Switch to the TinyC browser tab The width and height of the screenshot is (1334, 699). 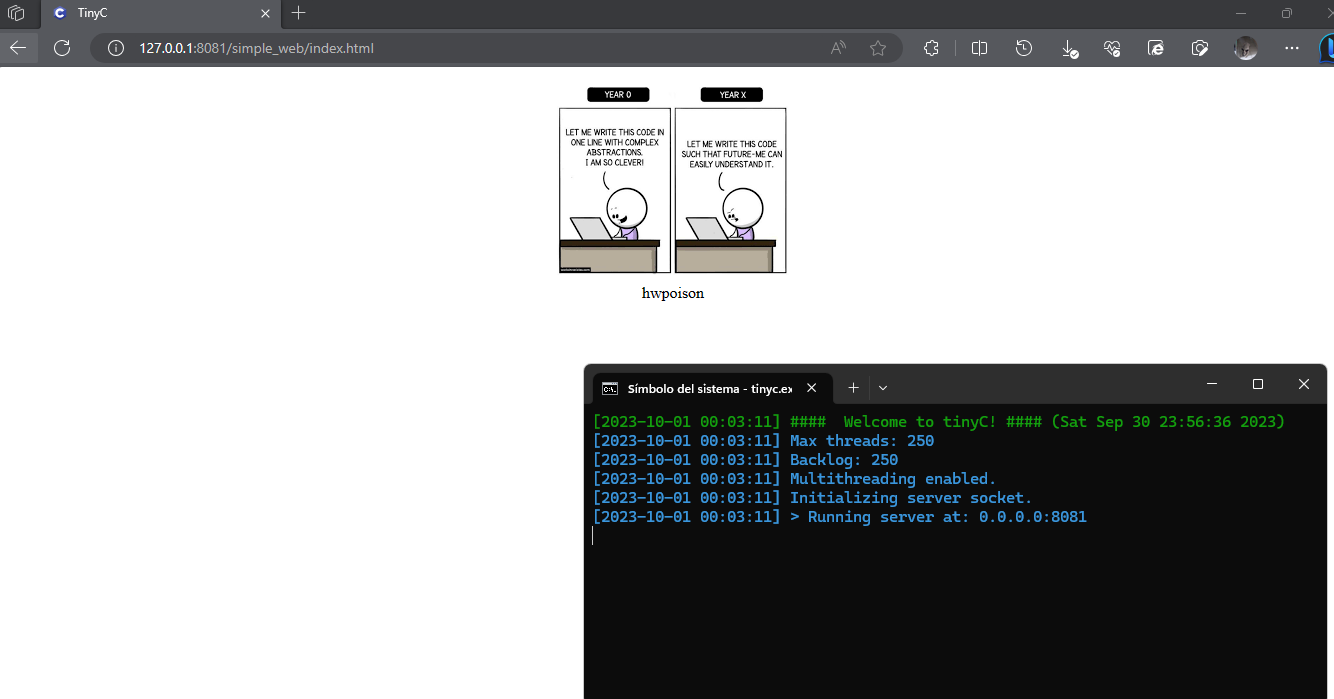coord(161,13)
